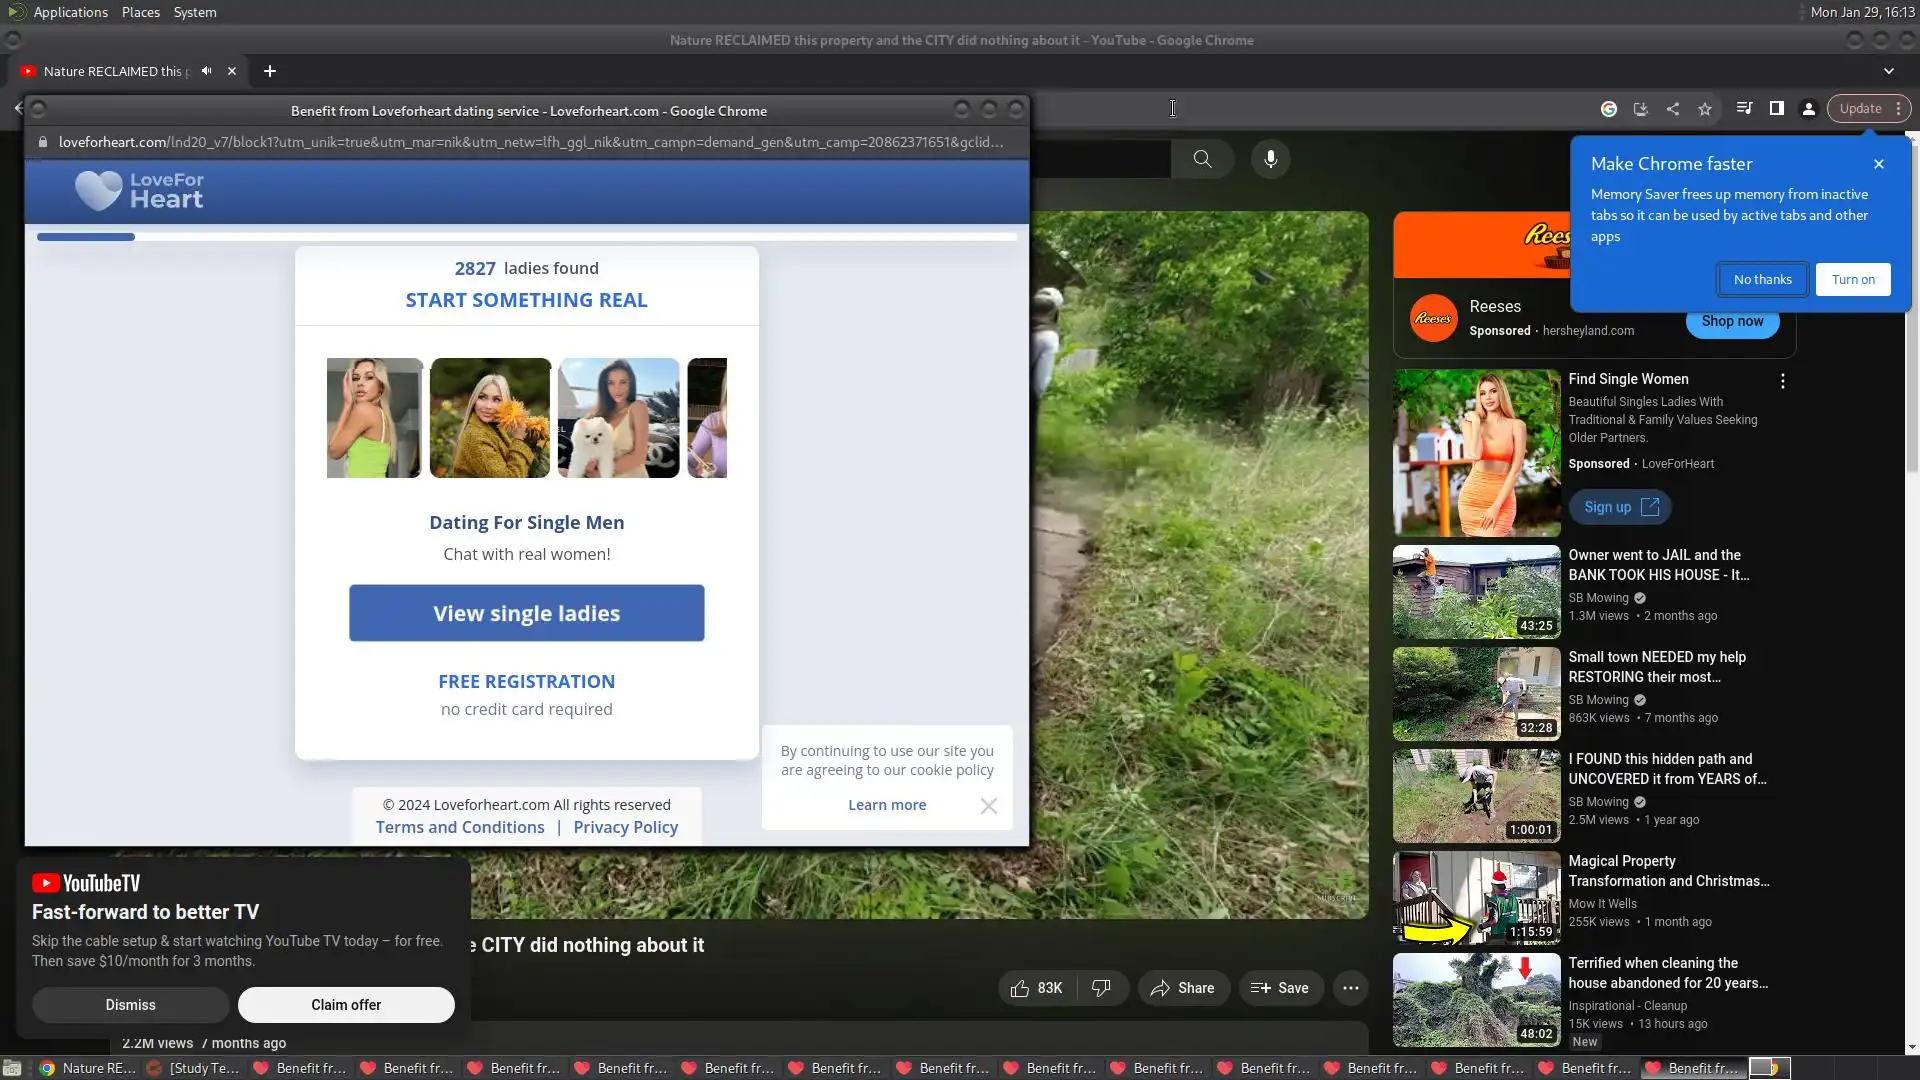The width and height of the screenshot is (1920, 1080).
Task: Open the Chrome side panel icon
Action: (x=1777, y=109)
